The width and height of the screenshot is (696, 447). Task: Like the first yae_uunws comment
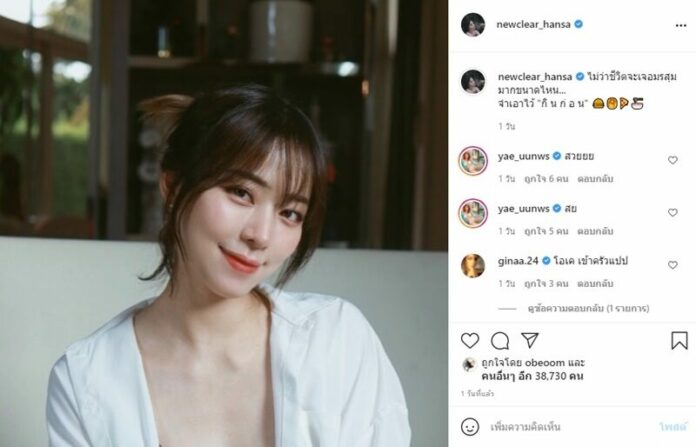673,160
